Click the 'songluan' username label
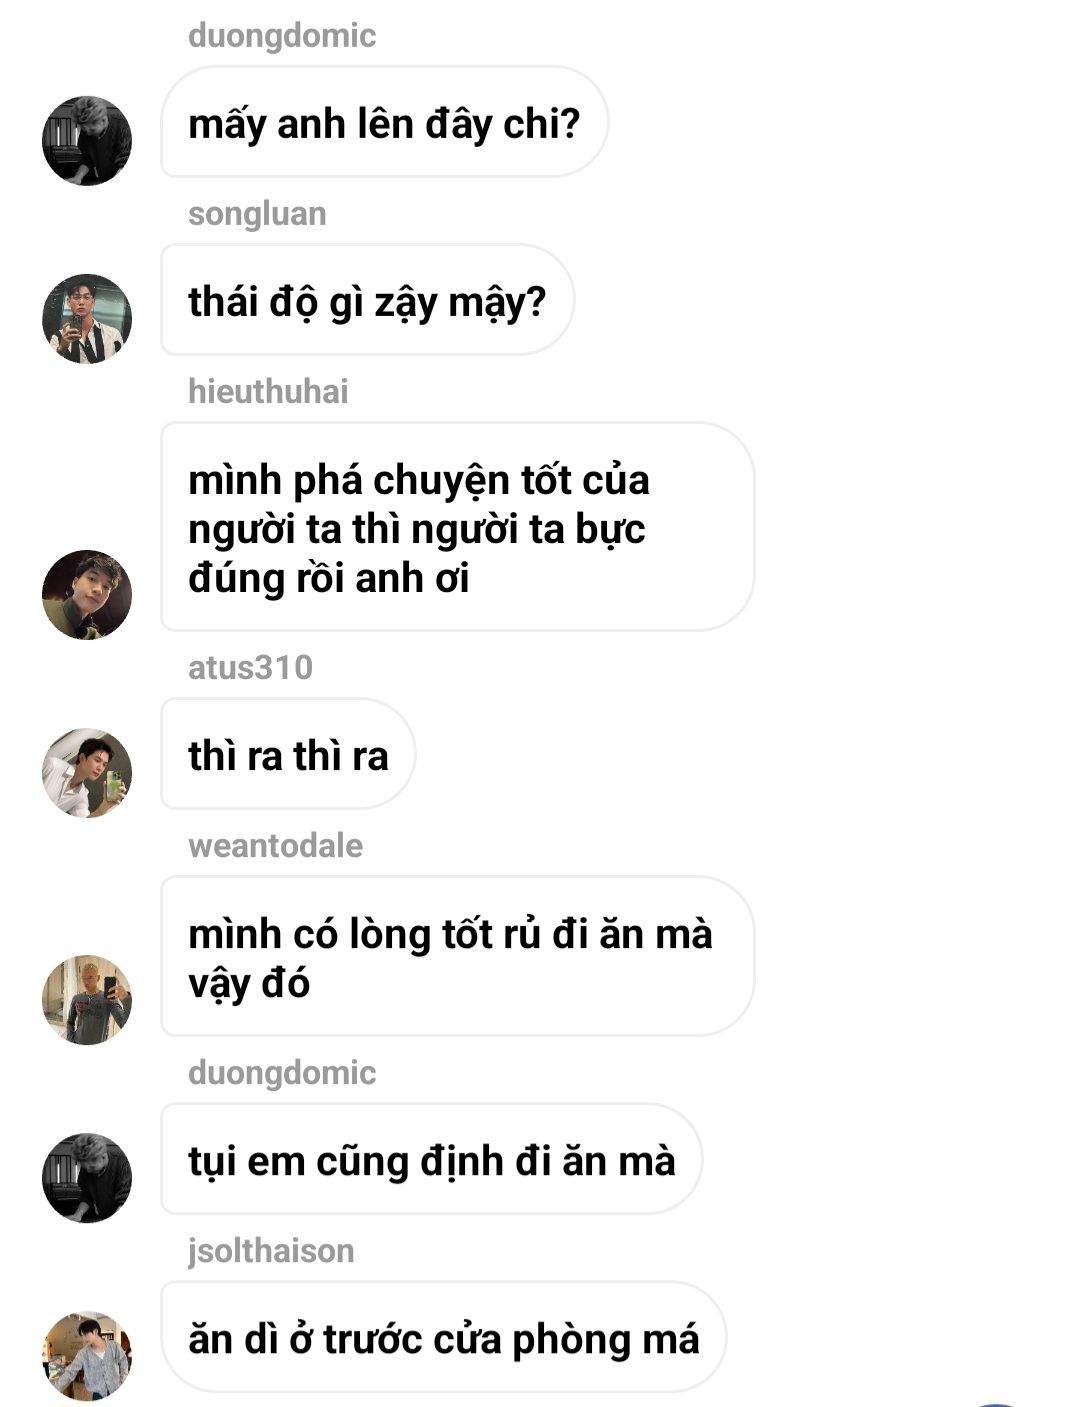 [257, 214]
